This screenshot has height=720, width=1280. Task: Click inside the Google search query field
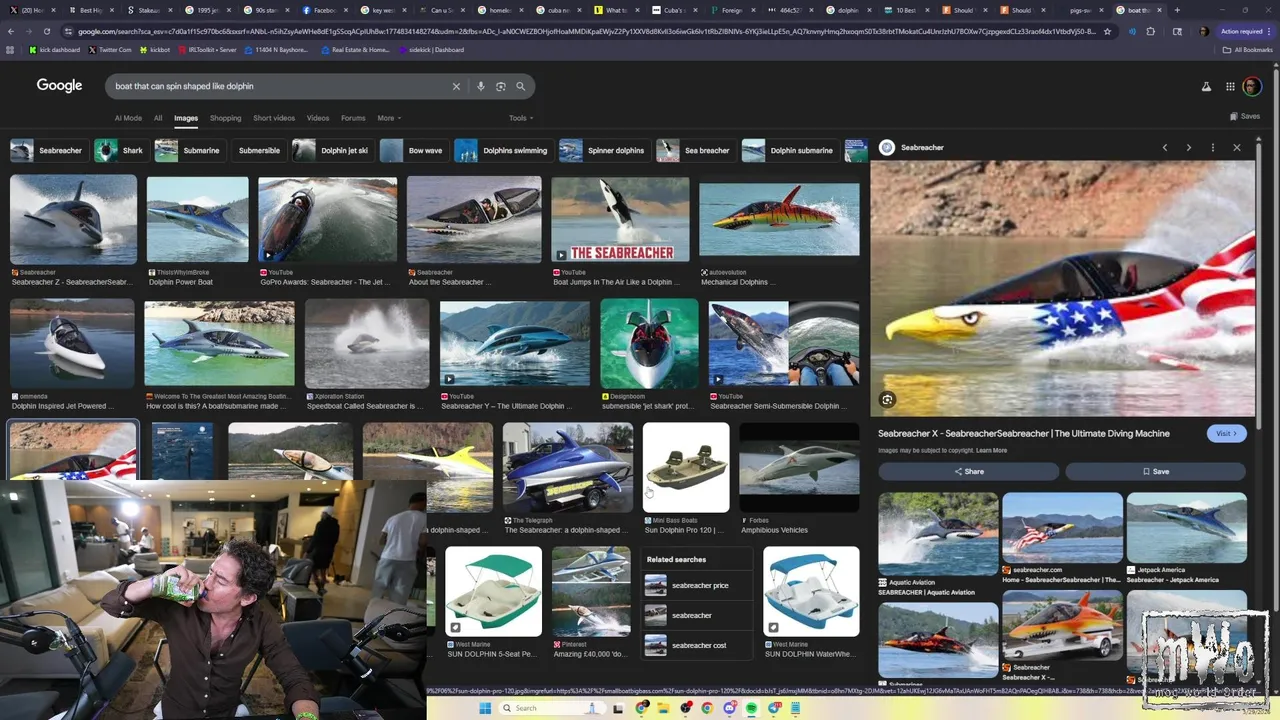pos(280,86)
